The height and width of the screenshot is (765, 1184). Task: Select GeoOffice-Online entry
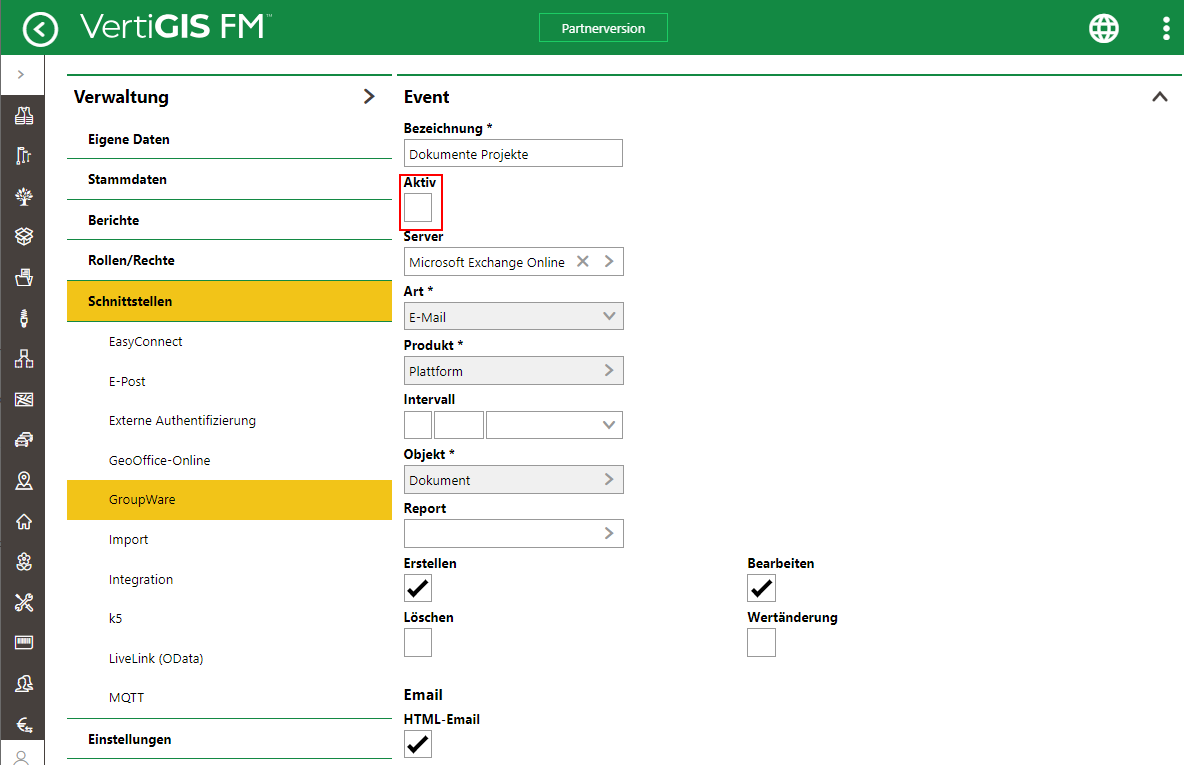pos(159,461)
